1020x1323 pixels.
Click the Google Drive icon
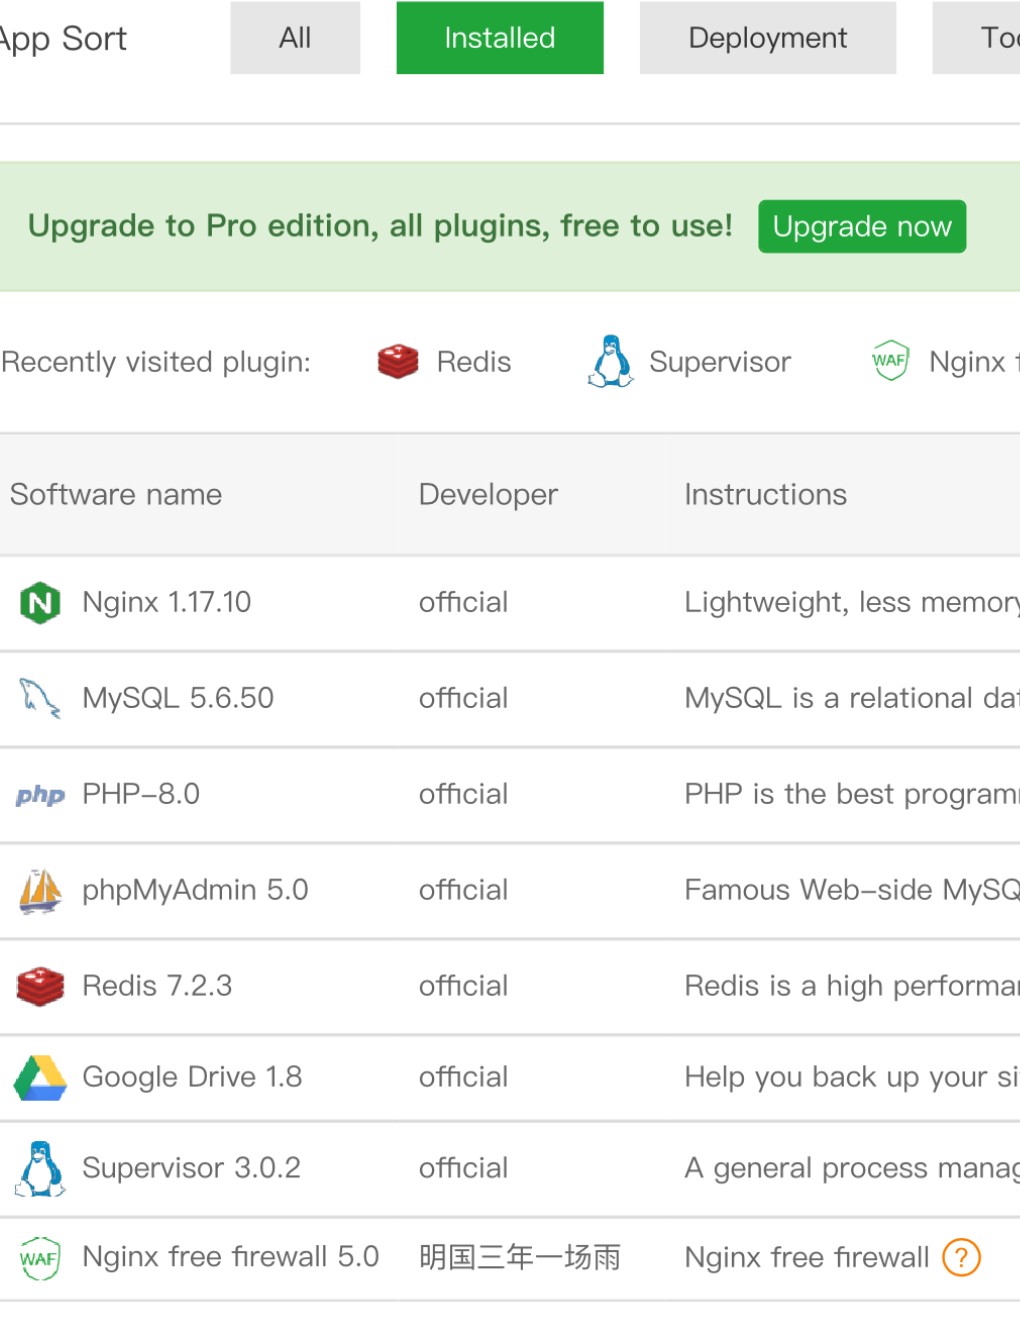pos(40,1077)
